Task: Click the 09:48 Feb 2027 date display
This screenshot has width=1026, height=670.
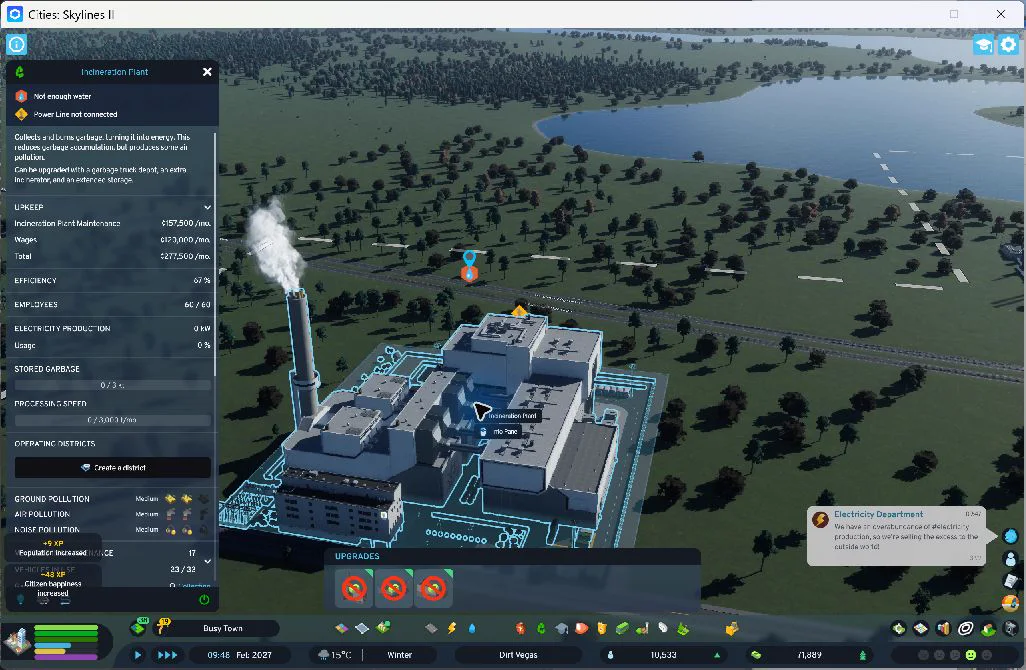Action: pos(239,654)
